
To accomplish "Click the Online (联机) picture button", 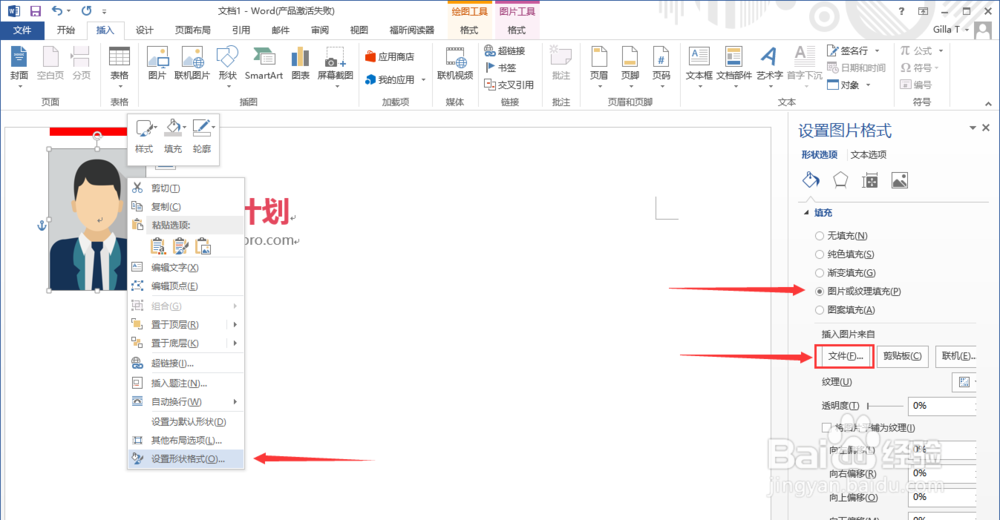I will click(x=956, y=356).
